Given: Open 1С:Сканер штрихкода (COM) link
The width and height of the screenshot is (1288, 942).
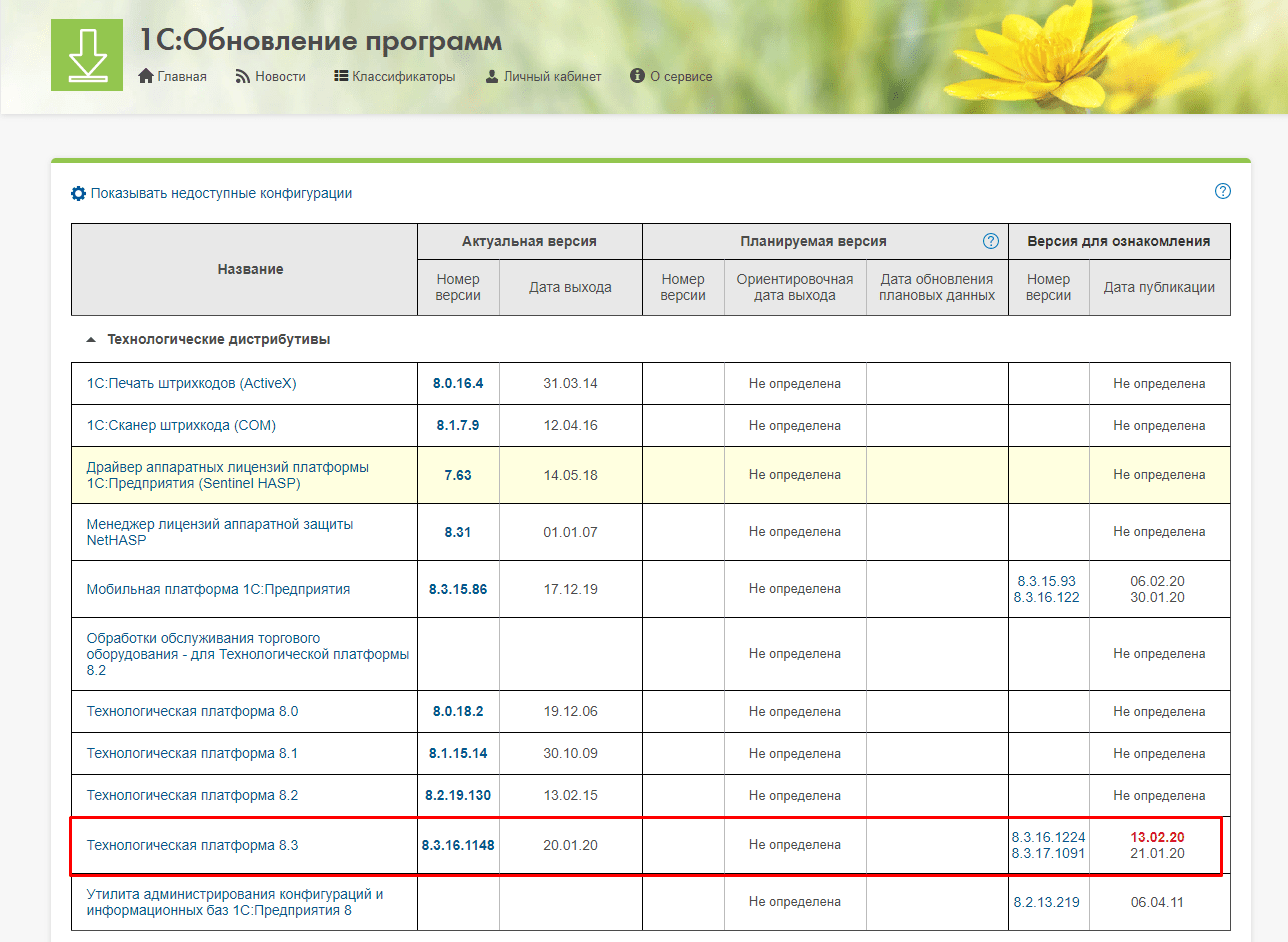Looking at the screenshot, I should (181, 425).
